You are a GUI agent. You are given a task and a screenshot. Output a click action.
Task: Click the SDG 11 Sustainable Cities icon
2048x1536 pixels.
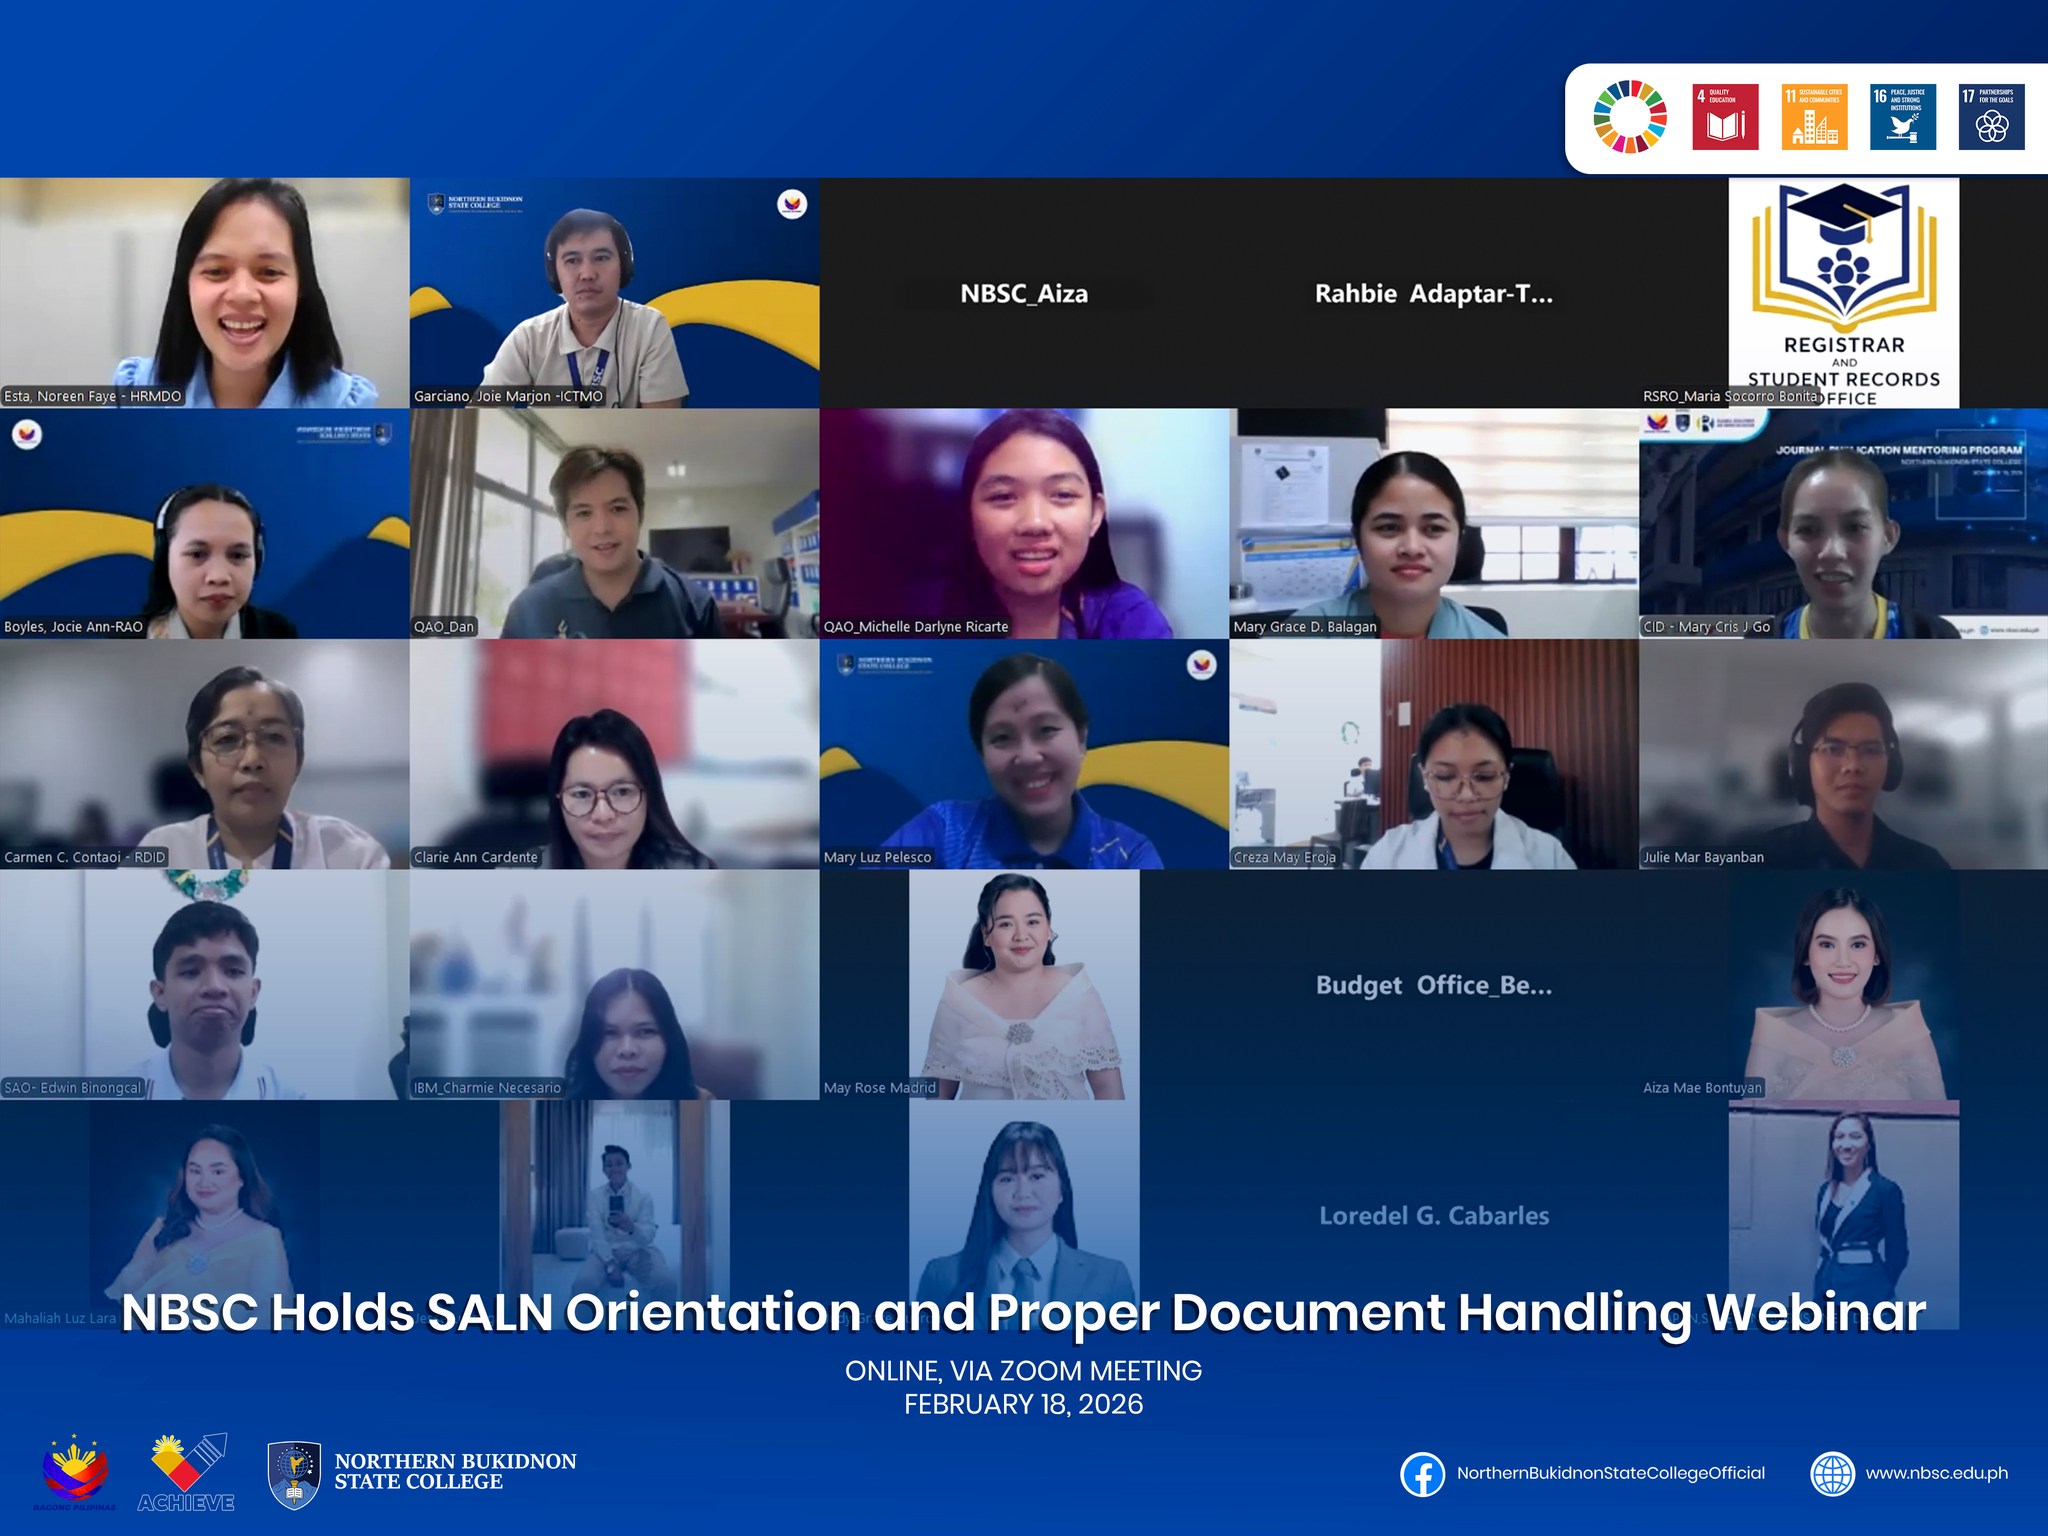point(1814,117)
